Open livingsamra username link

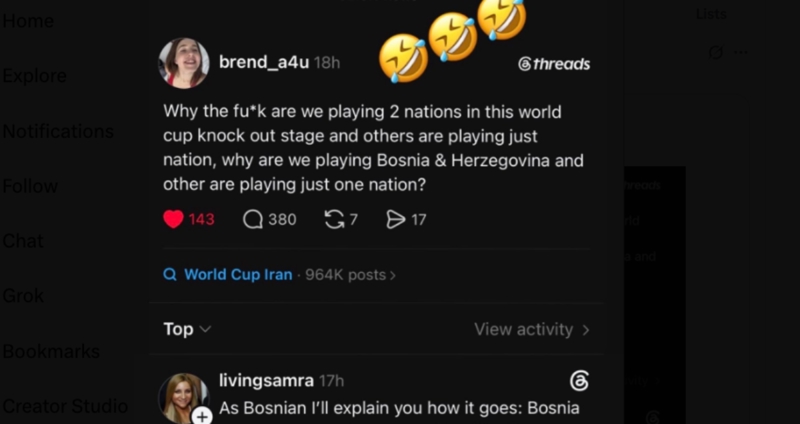[266, 381]
